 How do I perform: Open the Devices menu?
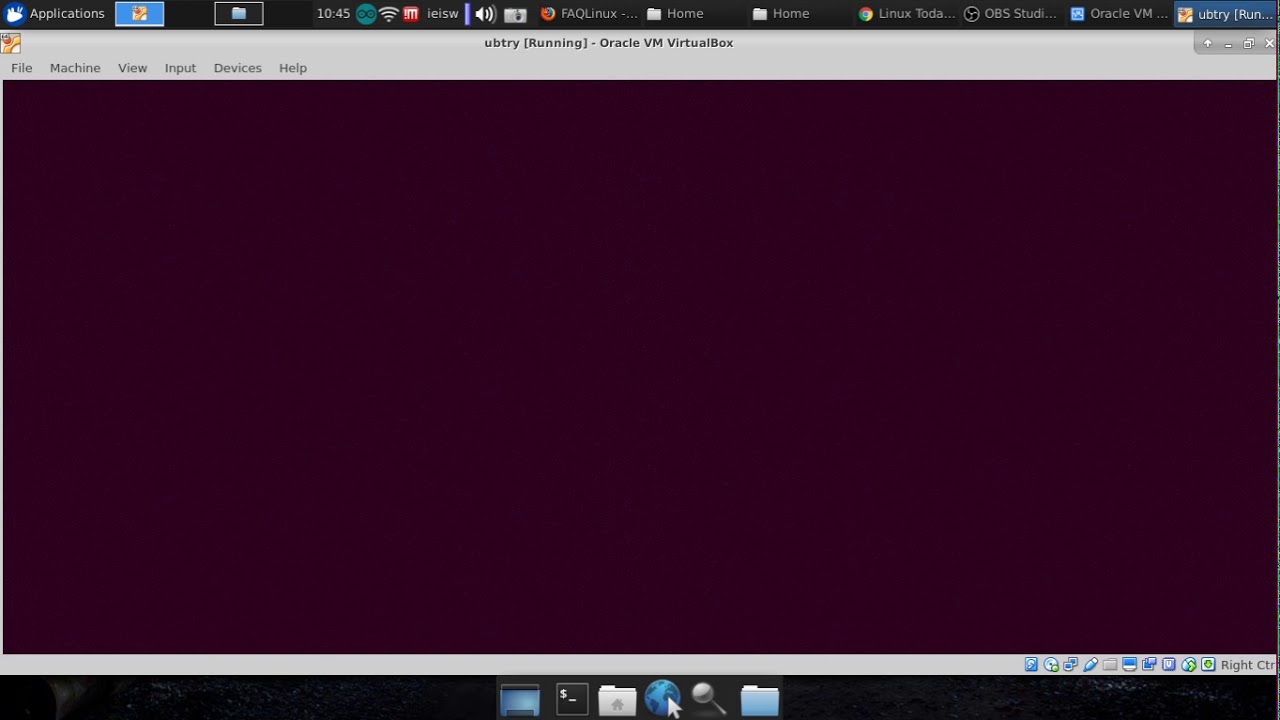pyautogui.click(x=237, y=67)
